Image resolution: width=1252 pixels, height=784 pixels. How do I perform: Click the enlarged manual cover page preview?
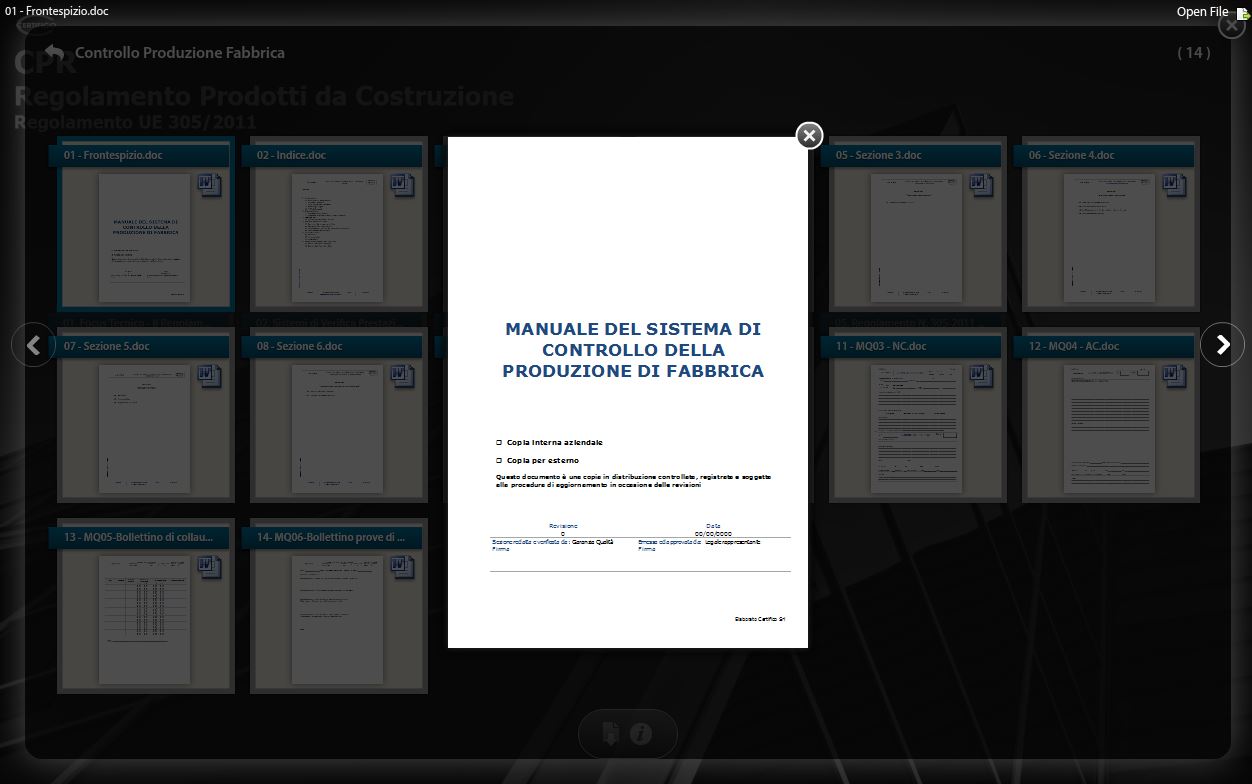tap(627, 392)
